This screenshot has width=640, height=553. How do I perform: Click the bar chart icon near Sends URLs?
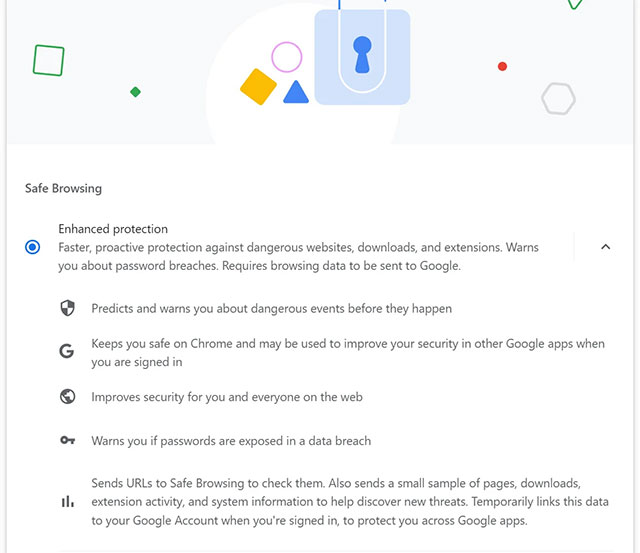(x=67, y=502)
